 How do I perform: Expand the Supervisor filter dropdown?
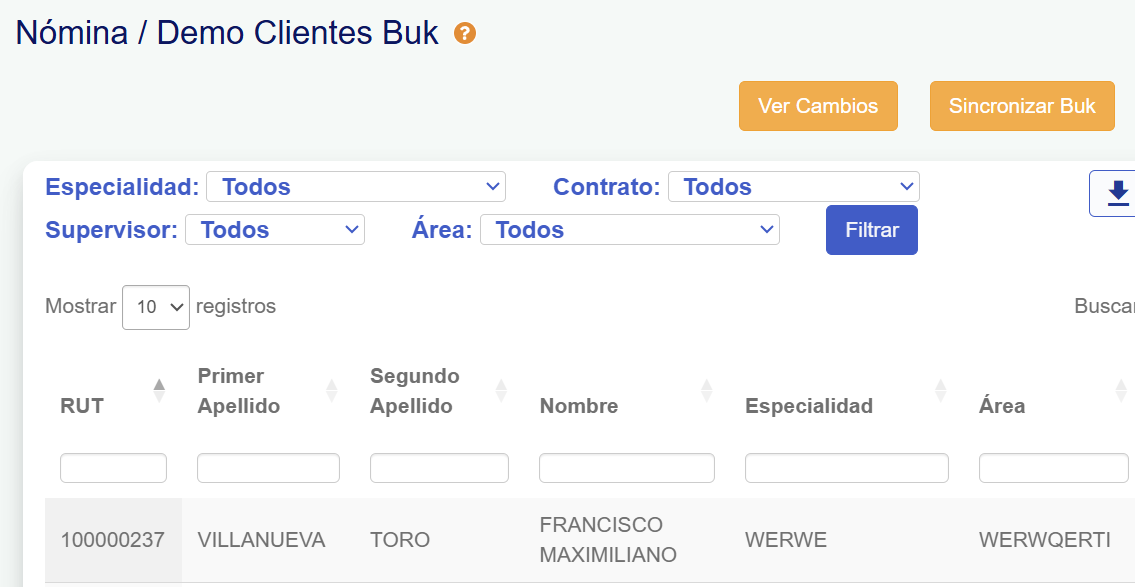point(274,230)
